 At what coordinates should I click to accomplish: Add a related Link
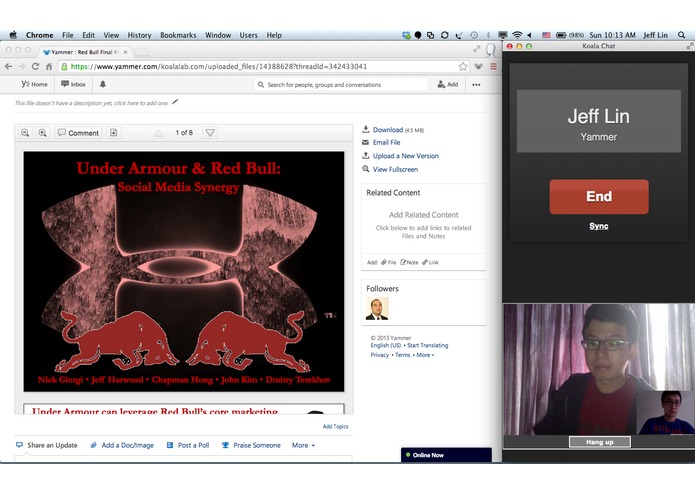click(430, 262)
